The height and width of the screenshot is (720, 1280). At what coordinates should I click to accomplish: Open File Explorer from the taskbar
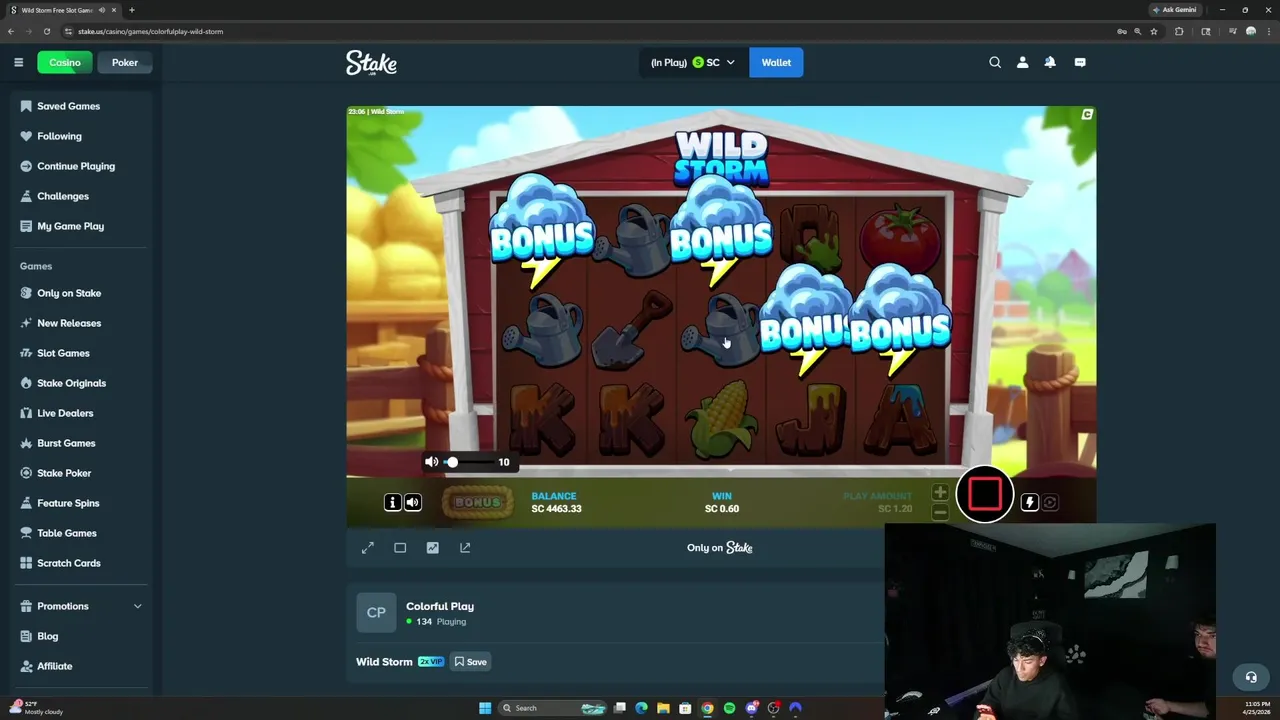[663, 708]
